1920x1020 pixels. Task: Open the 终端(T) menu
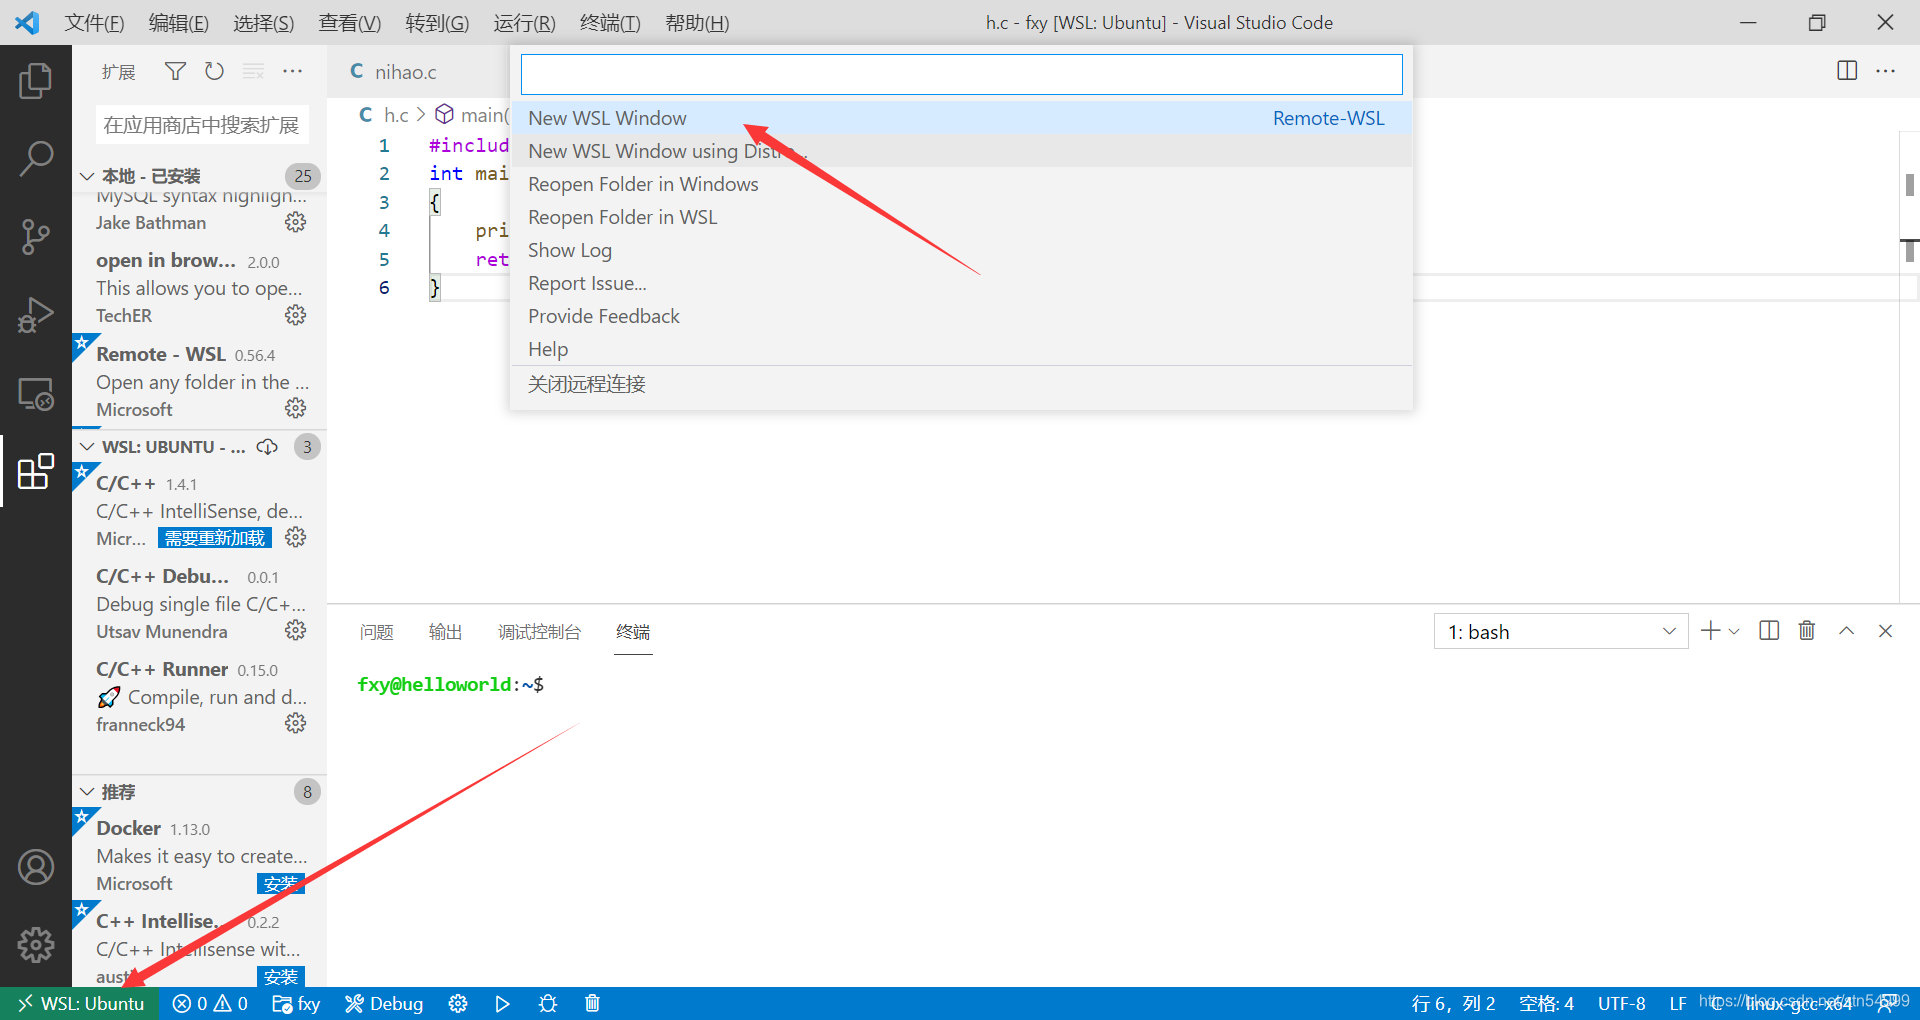click(610, 22)
